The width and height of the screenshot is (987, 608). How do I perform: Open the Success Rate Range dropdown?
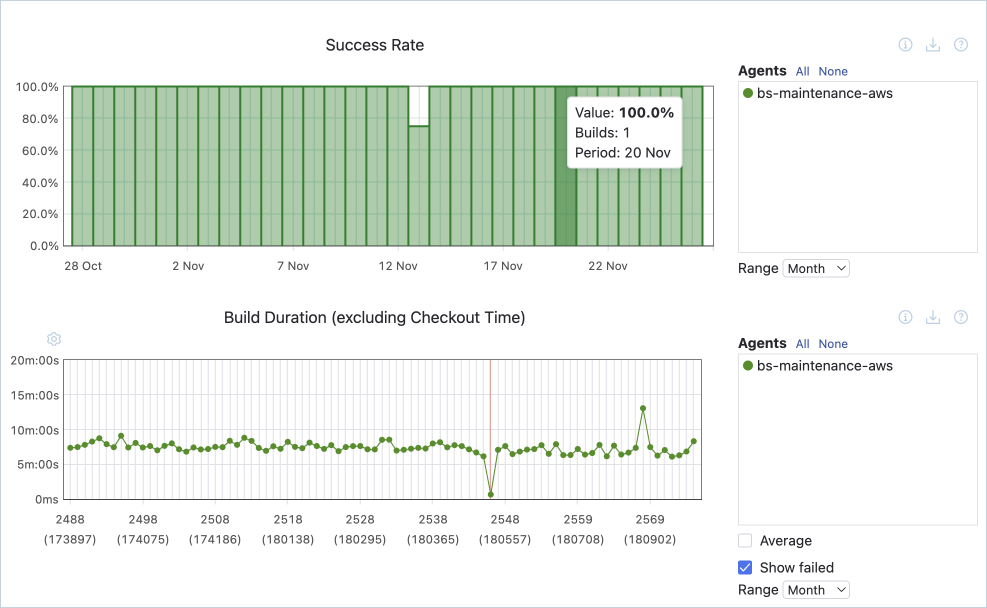coord(816,268)
